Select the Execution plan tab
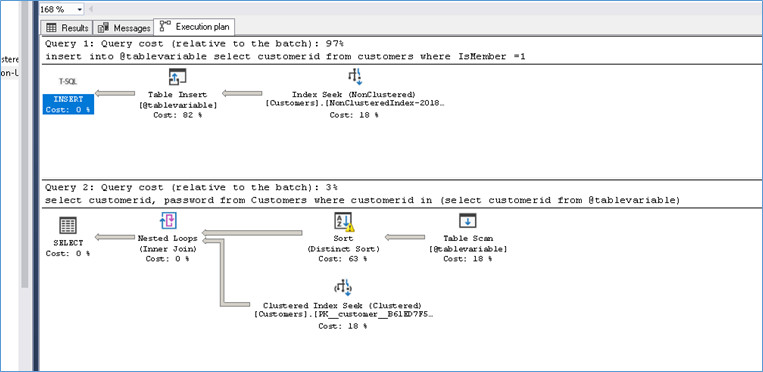Screen dimensions: 763x372 pos(195,26)
